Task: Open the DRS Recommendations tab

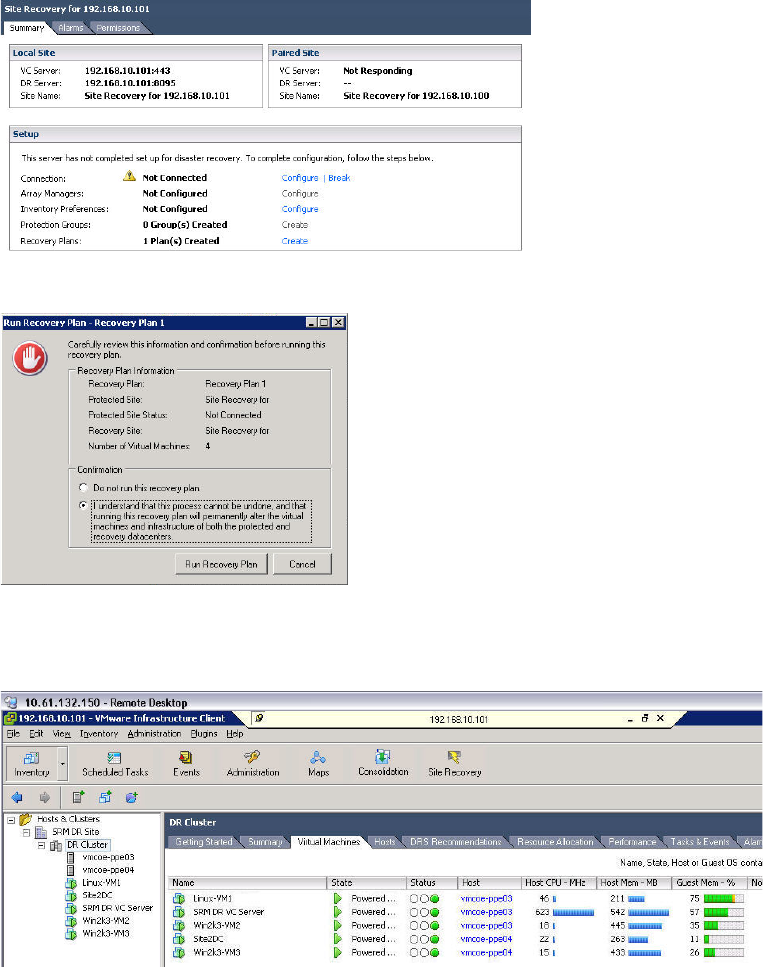Action: (456, 842)
